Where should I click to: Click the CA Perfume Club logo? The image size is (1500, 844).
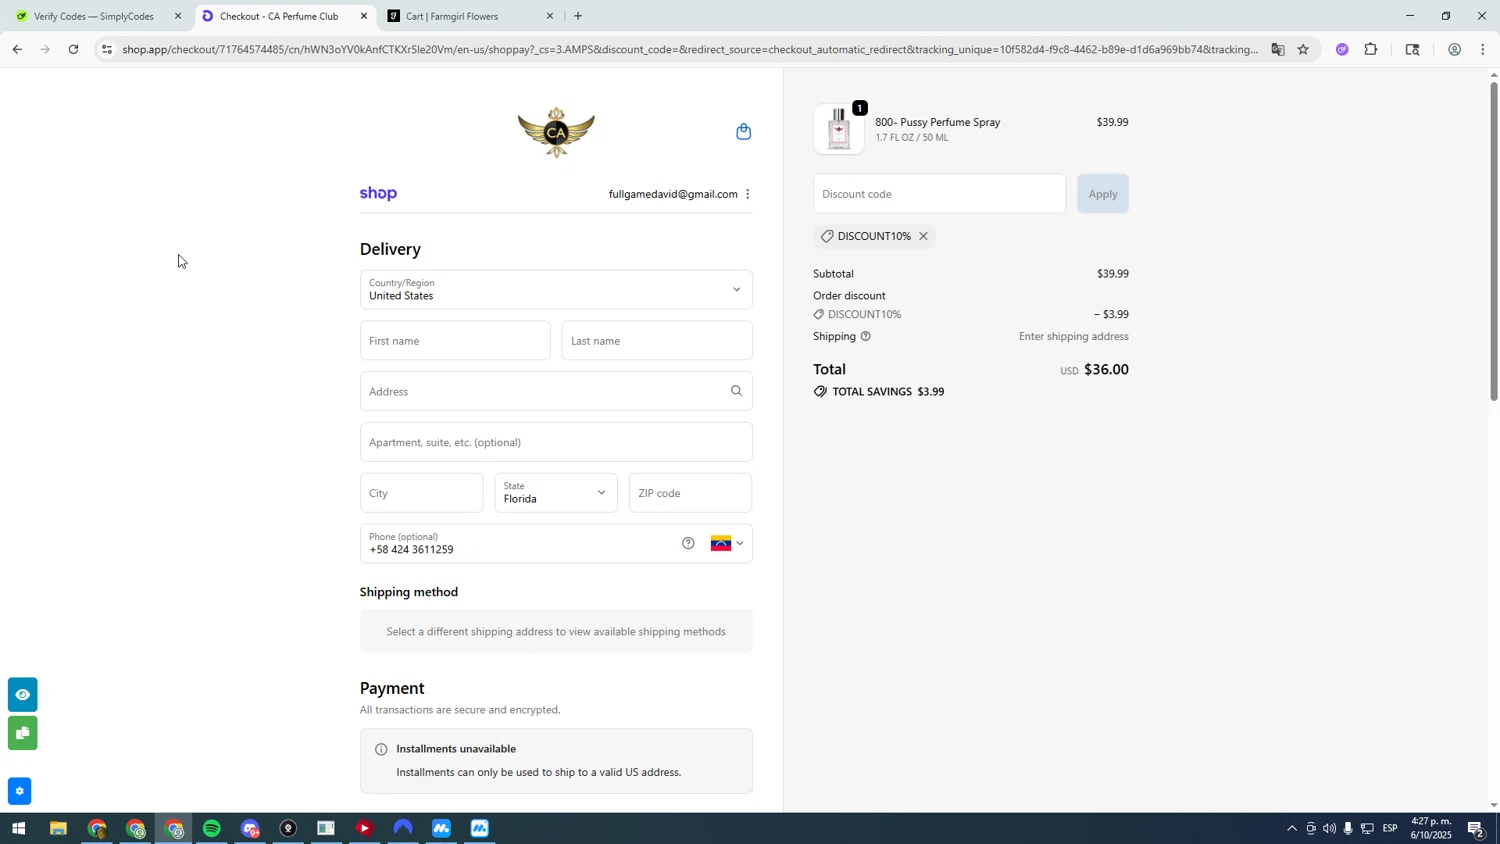(556, 132)
